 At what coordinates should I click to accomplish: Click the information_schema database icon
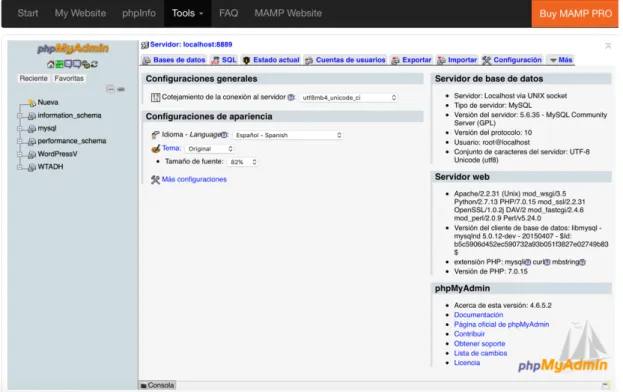32,116
